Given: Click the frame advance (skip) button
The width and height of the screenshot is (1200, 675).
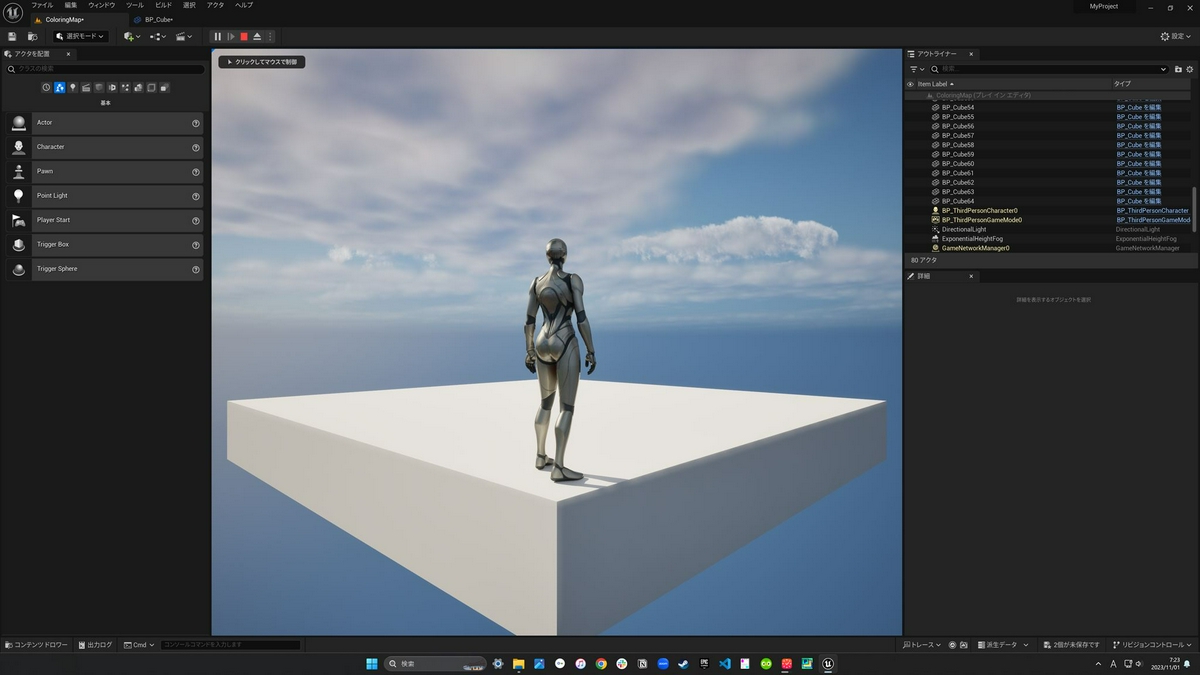Looking at the screenshot, I should coord(231,36).
